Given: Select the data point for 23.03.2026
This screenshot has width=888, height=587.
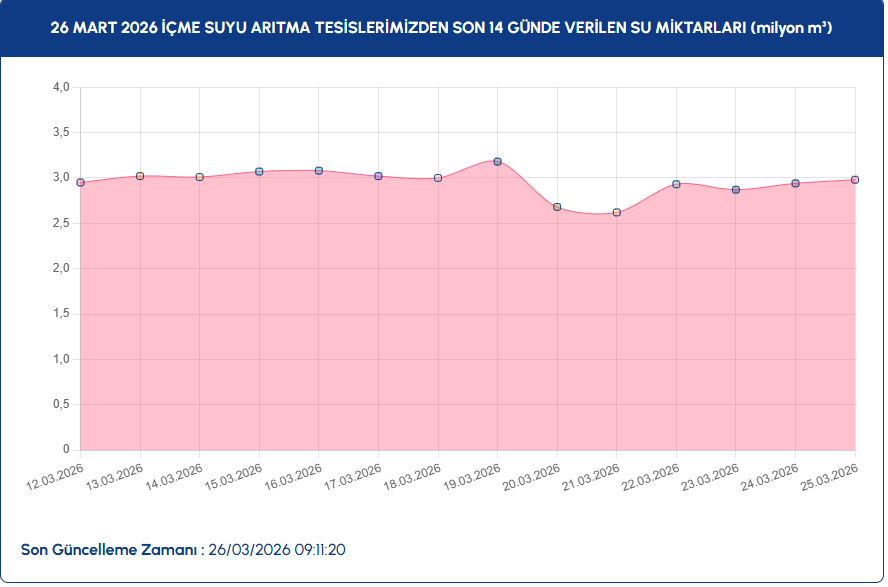Looking at the screenshot, I should tap(736, 190).
